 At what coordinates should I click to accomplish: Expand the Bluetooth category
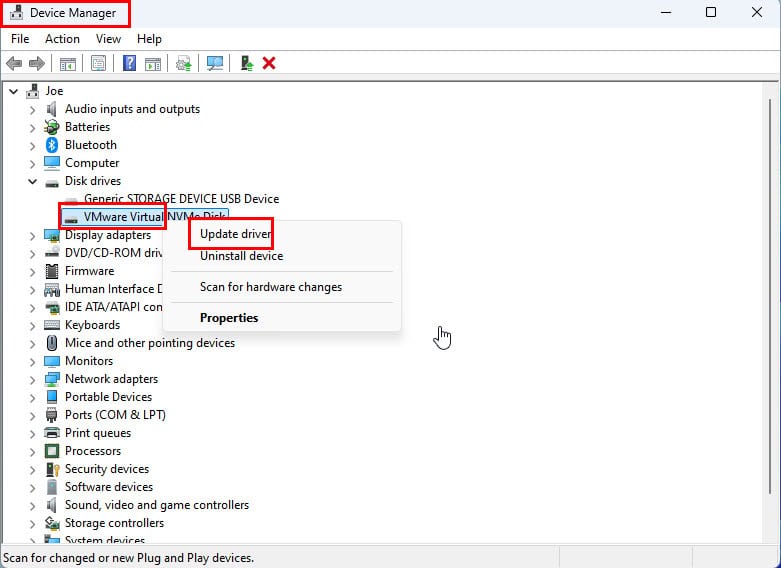(x=32, y=145)
